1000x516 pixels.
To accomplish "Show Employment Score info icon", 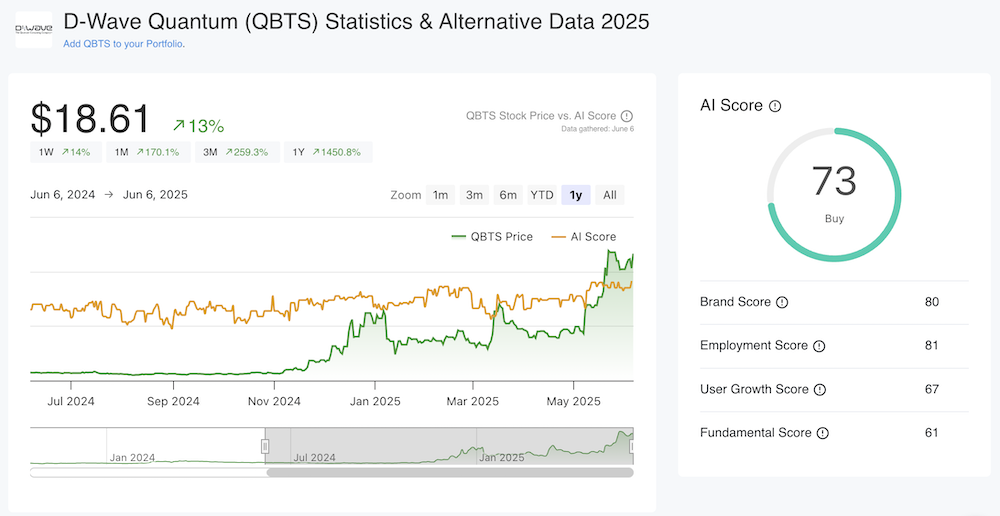I will 819,346.
